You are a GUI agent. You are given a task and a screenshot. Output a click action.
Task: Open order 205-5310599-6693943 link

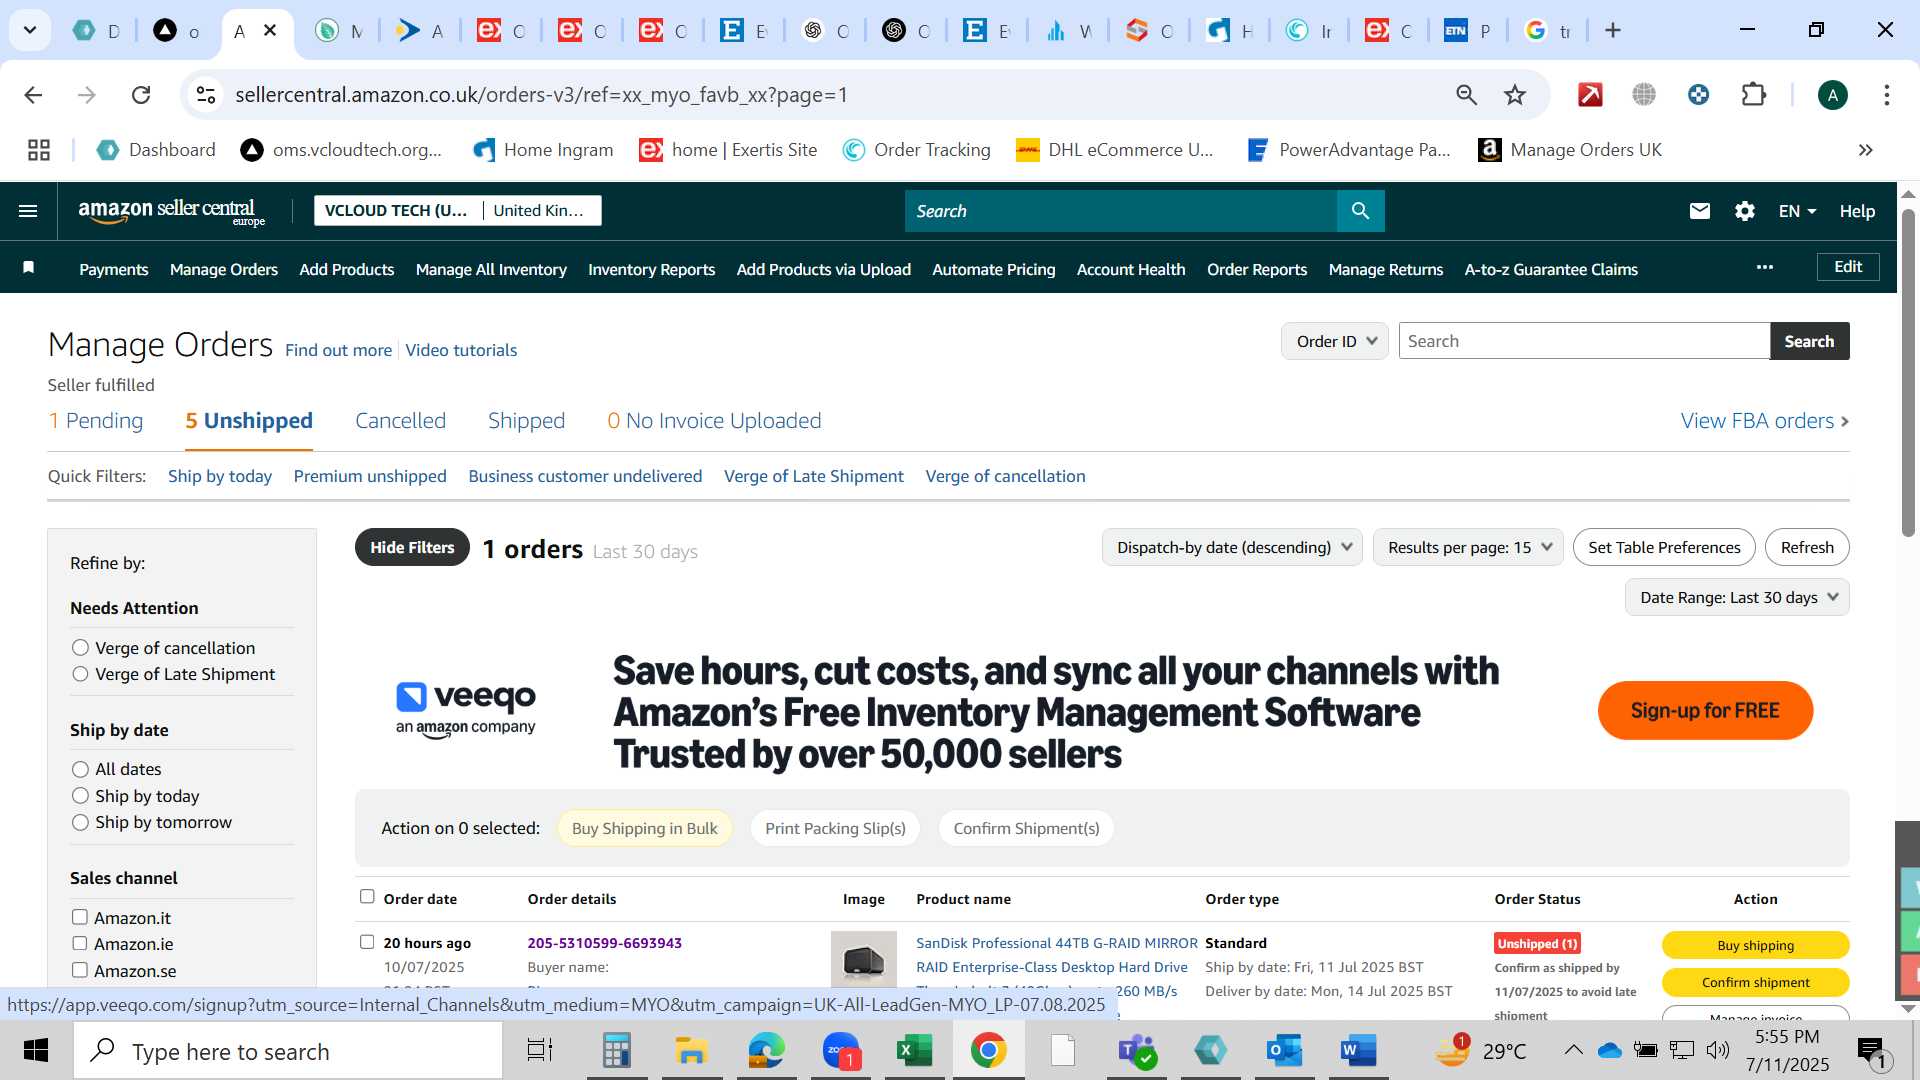[x=604, y=943]
